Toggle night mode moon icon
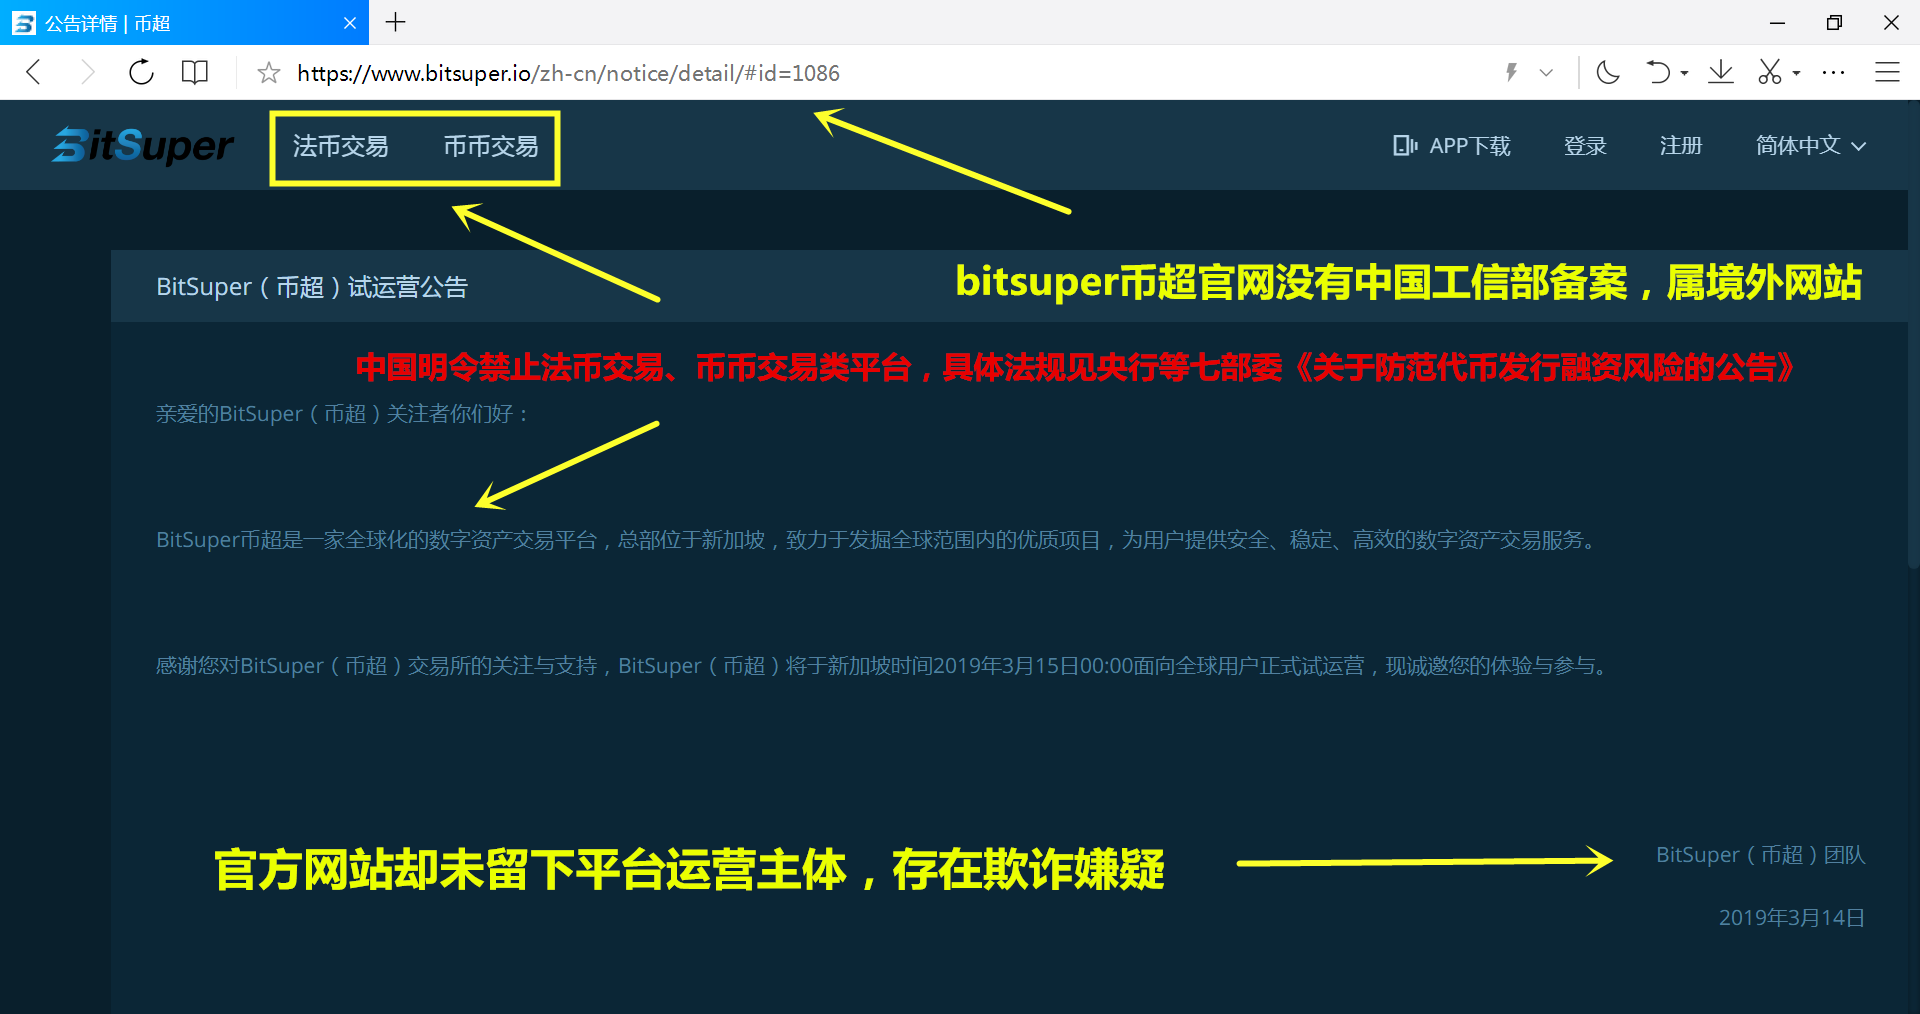This screenshot has height=1014, width=1920. [1608, 72]
